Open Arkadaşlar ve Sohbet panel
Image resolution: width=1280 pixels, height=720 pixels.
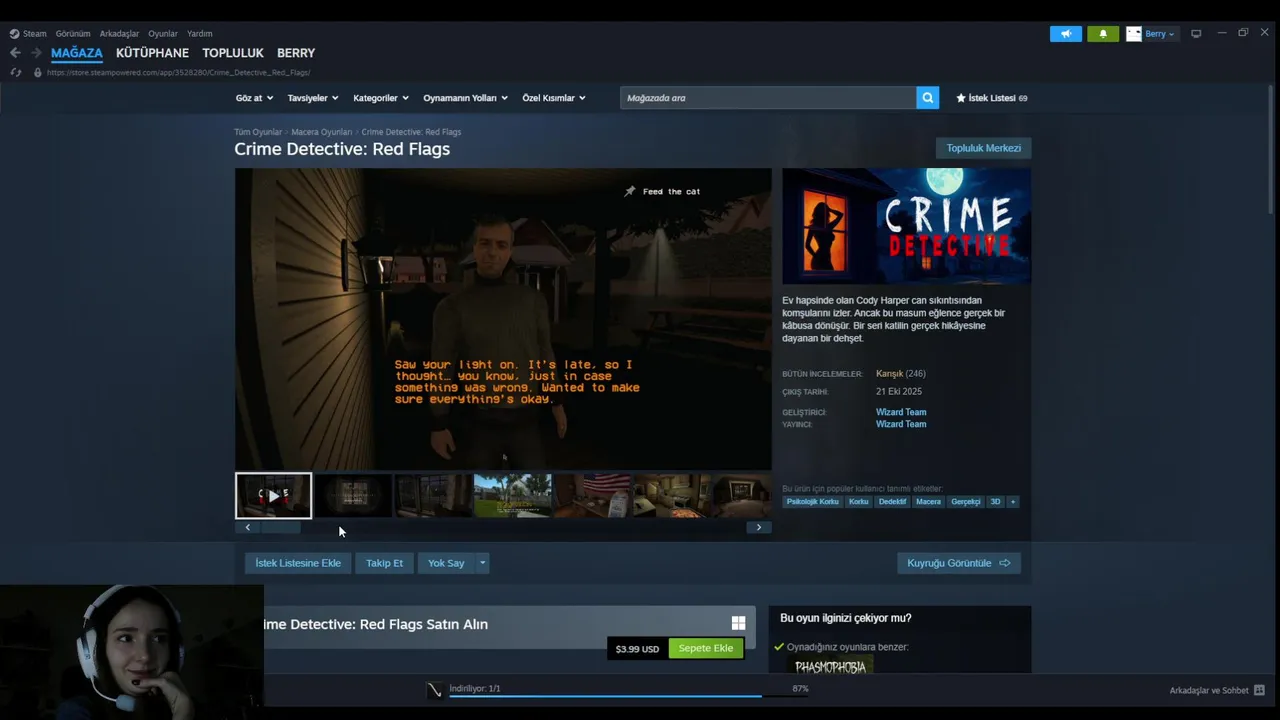pyautogui.click(x=1217, y=690)
